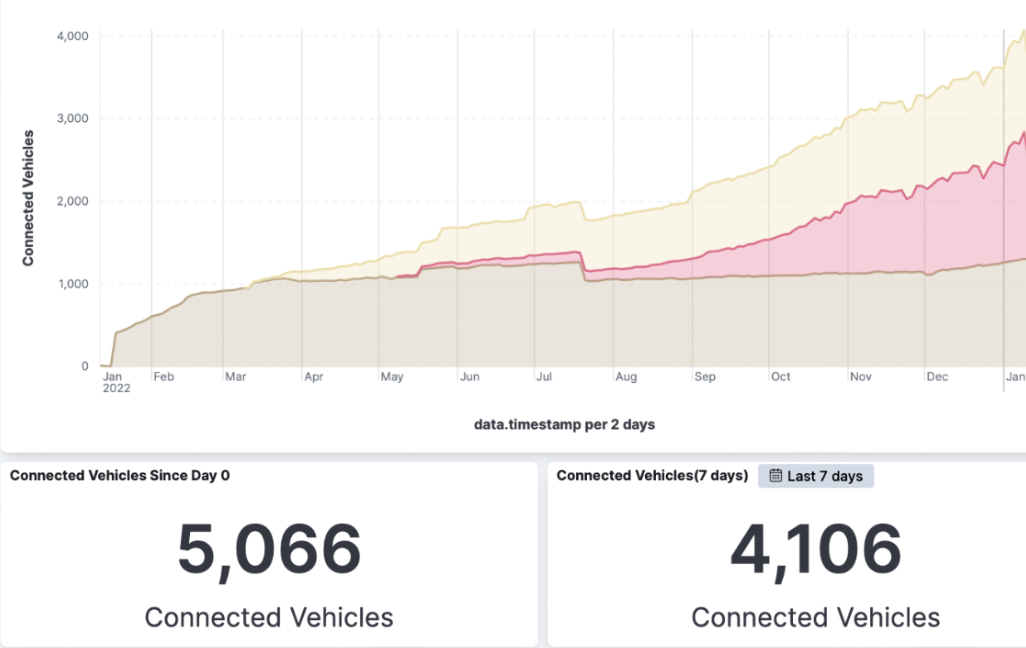This screenshot has width=1026, height=648.
Task: Click the Connected Vehicles caption under 5,066
Action: 268,617
